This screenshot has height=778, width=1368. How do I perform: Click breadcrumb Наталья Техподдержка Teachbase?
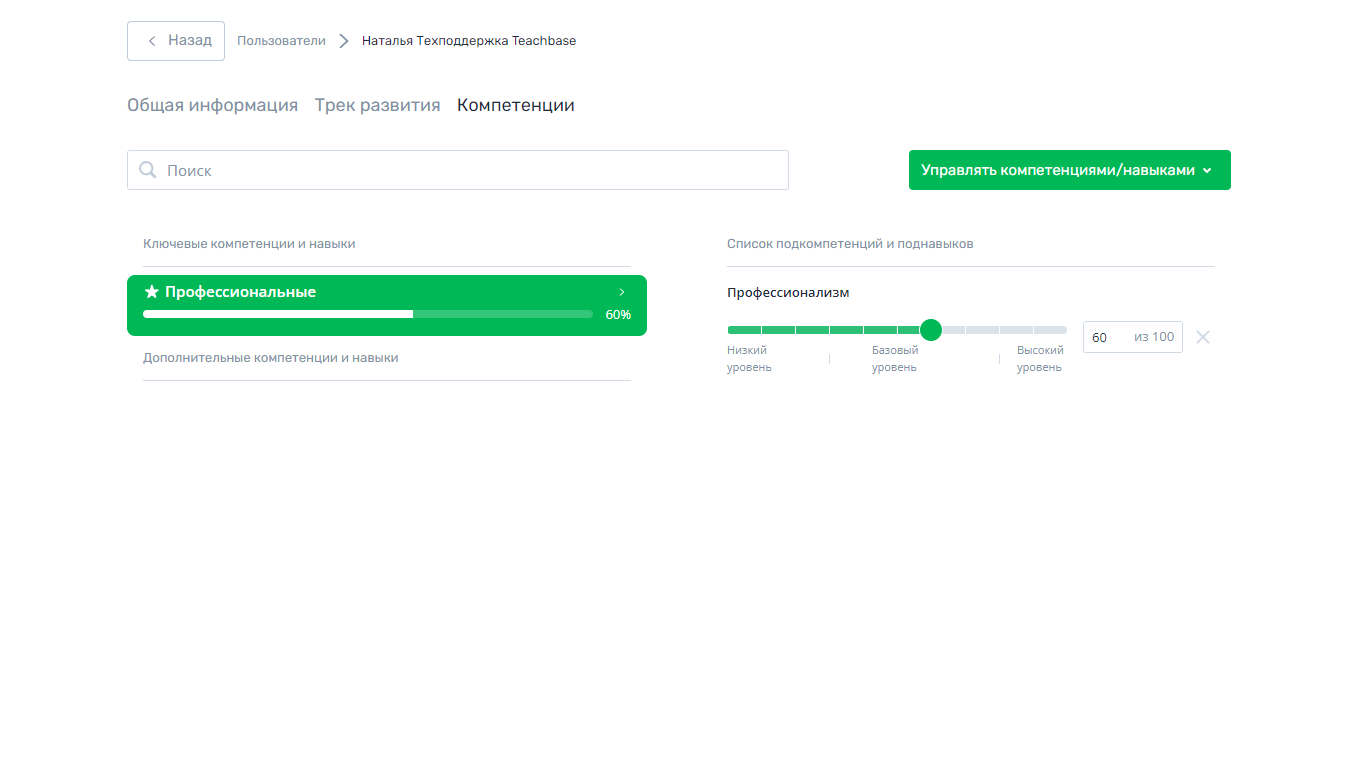coord(469,41)
